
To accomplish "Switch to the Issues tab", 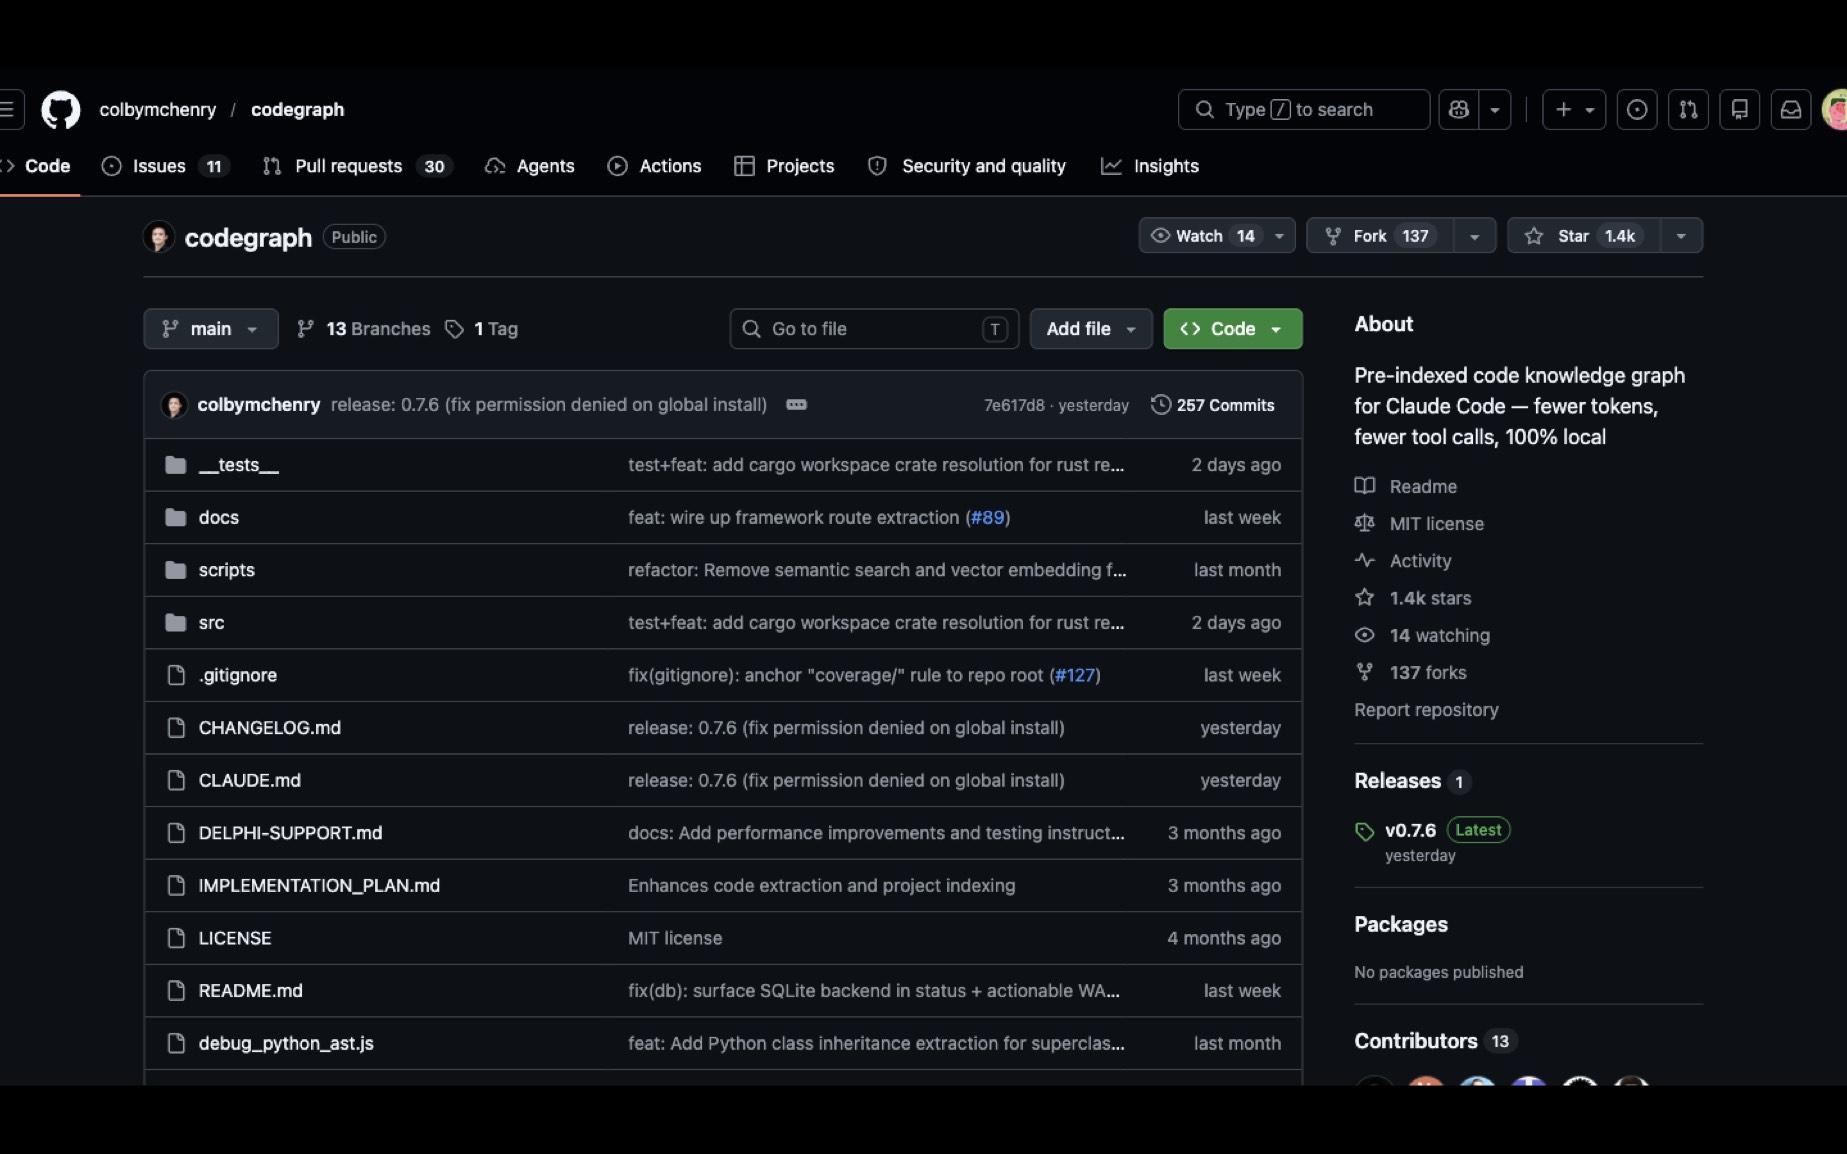I will pos(166,166).
